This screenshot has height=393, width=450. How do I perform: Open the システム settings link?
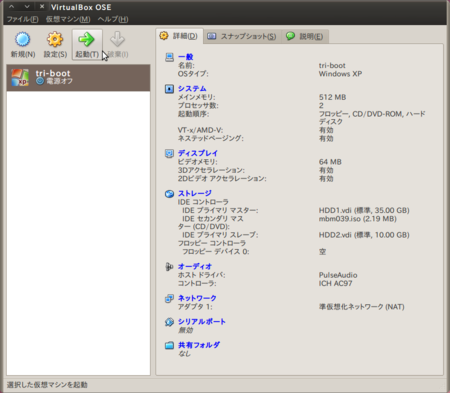(x=192, y=89)
